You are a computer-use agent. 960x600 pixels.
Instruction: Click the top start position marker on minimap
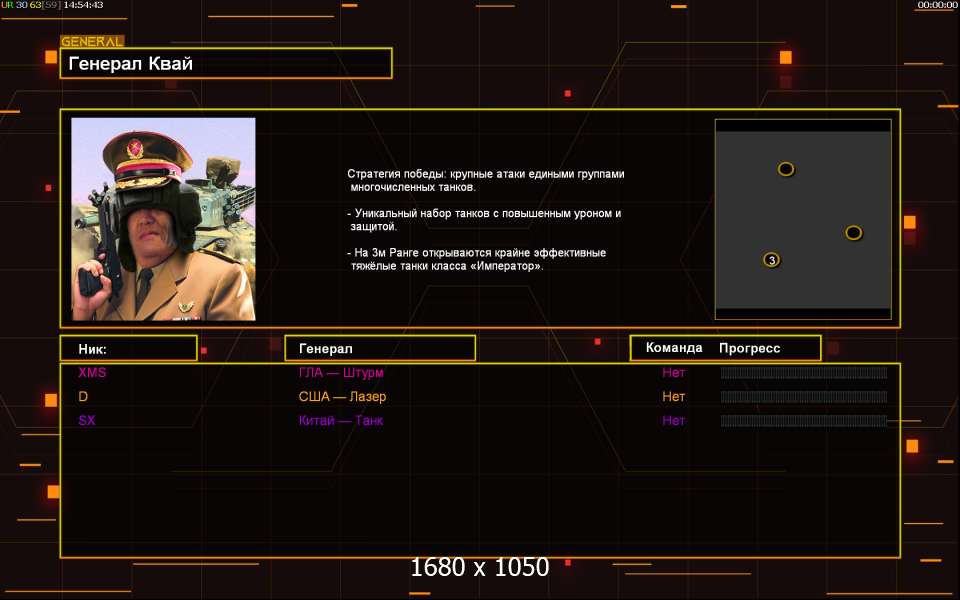(x=786, y=169)
